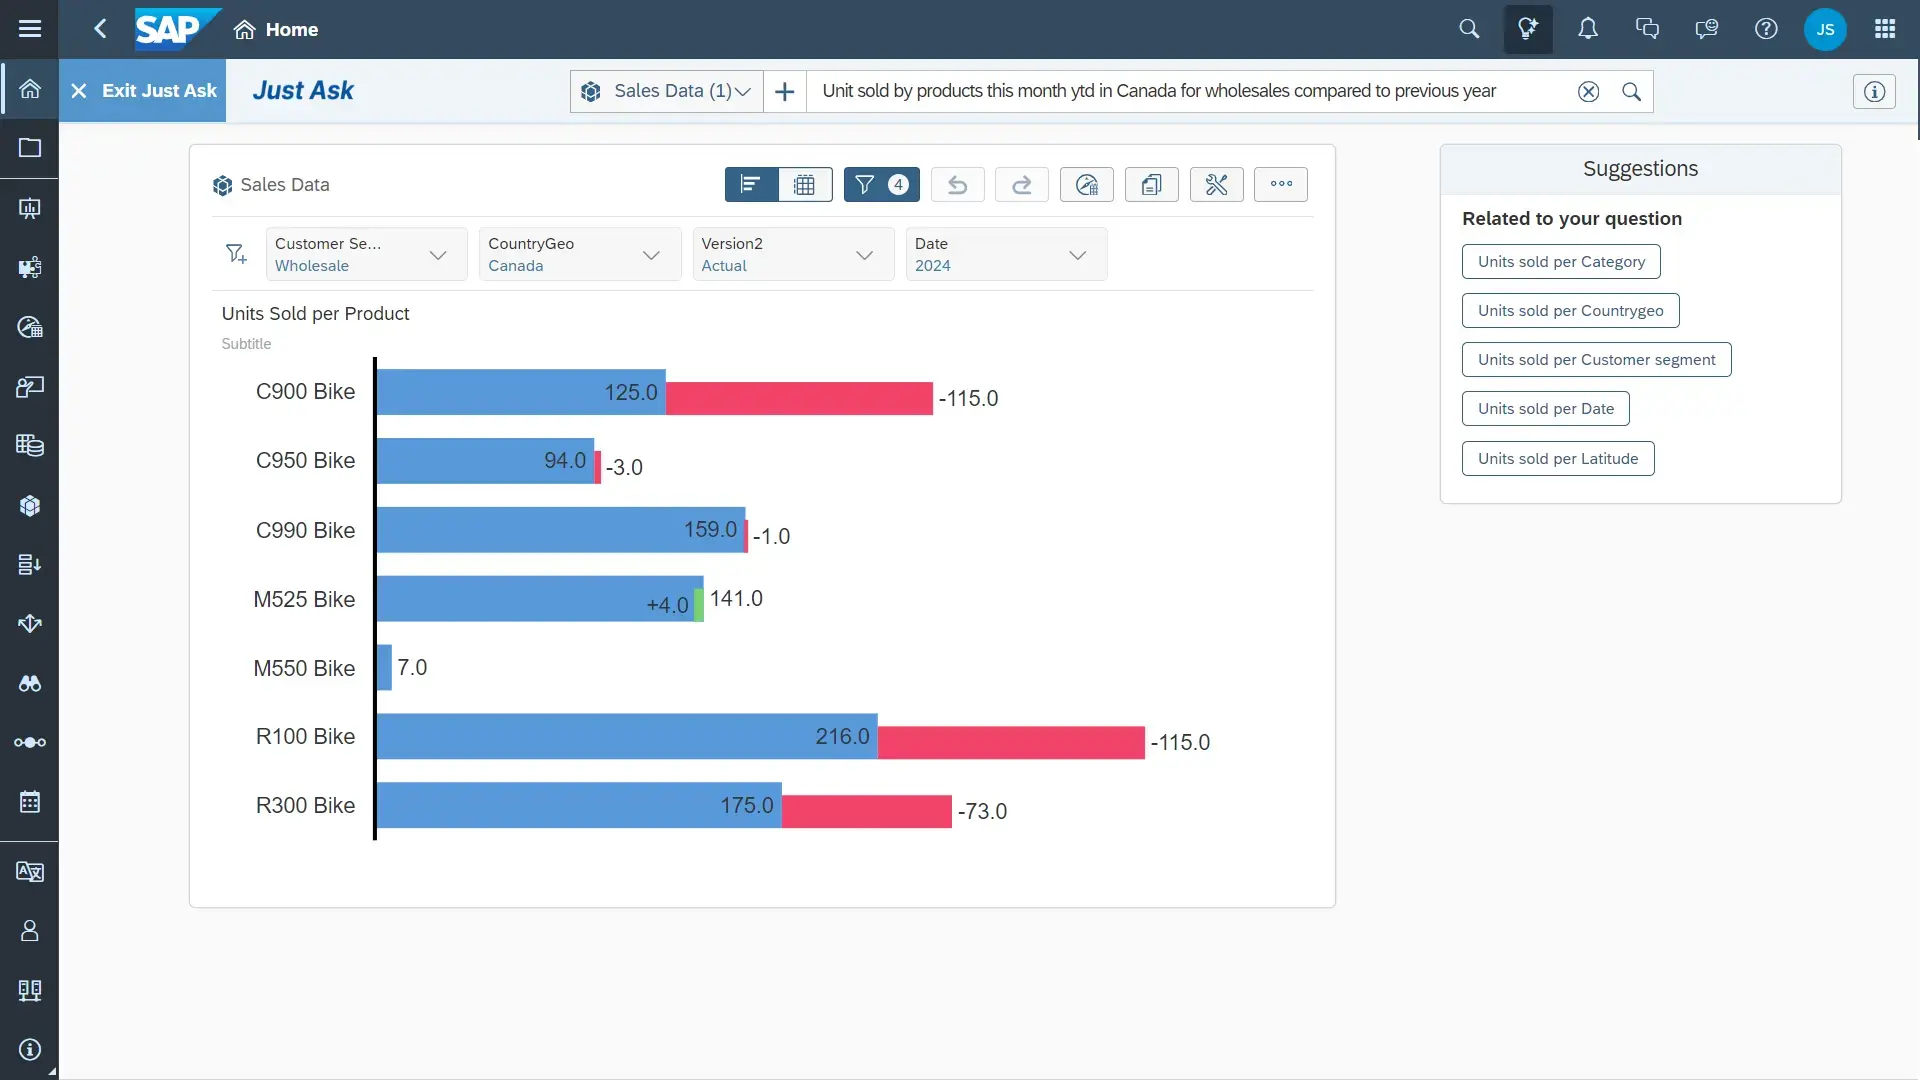Viewport: 1920px width, 1080px height.
Task: Select the binoculars search icon in the sidebar
Action: (x=29, y=684)
